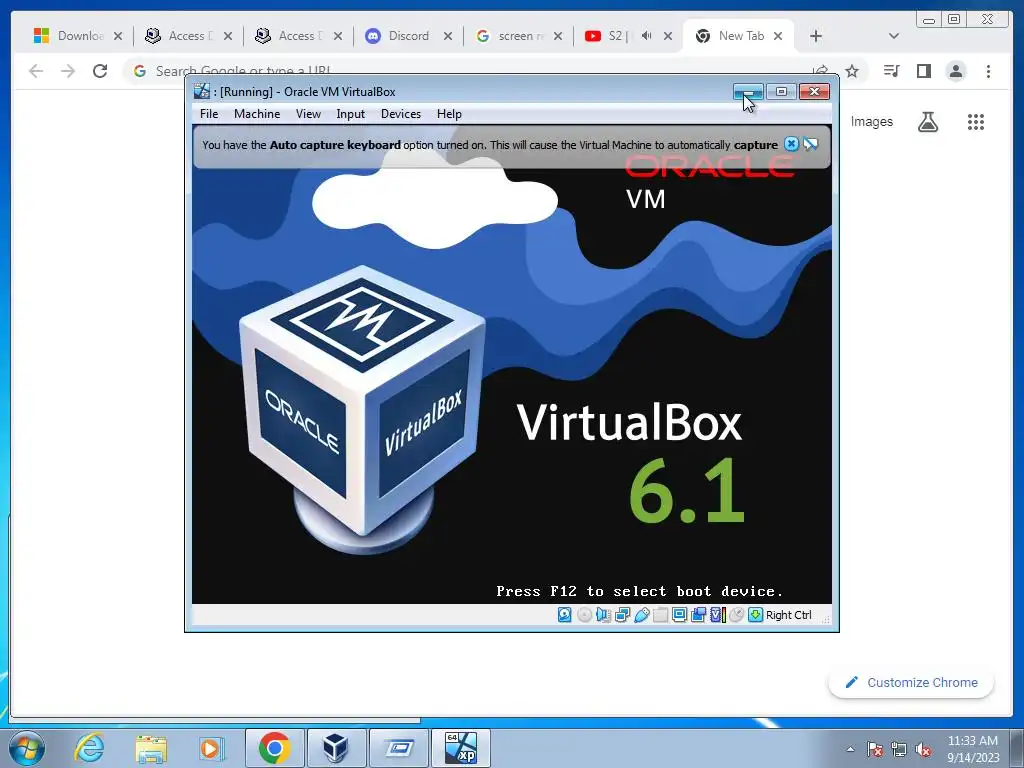Open Windows Media Player from taskbar
Image resolution: width=1024 pixels, height=768 pixels.
212,748
